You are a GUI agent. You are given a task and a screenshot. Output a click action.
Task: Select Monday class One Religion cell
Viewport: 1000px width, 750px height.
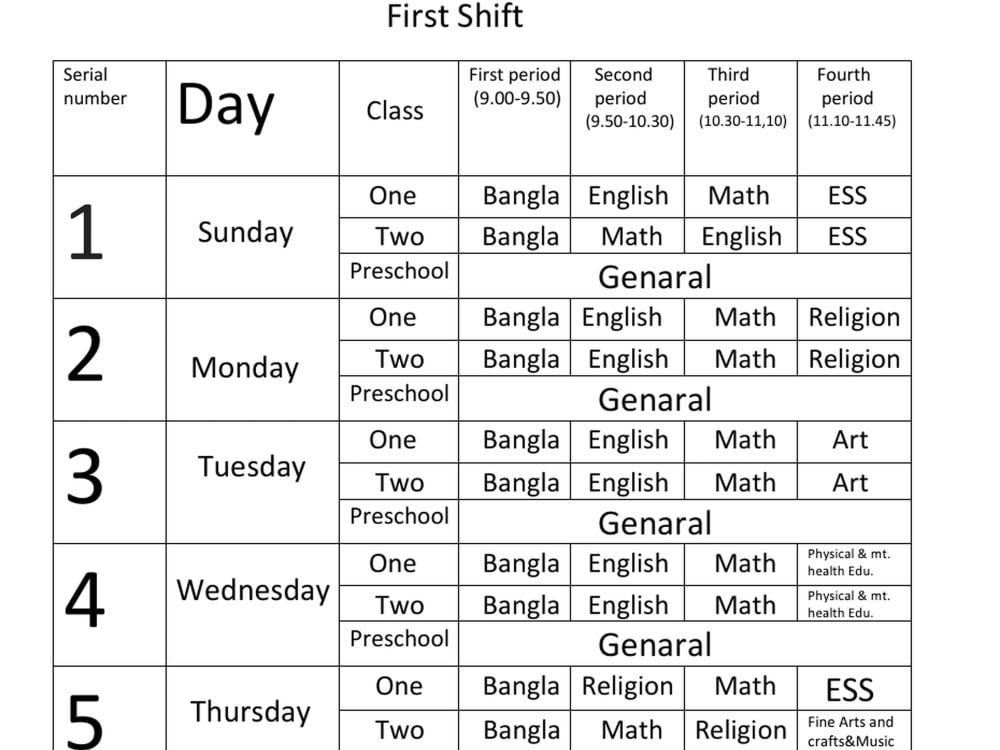(x=854, y=319)
